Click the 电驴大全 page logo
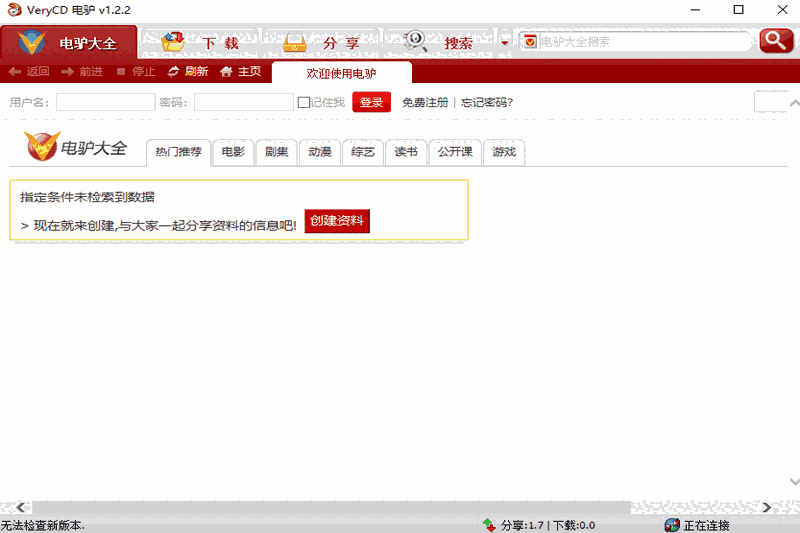This screenshot has height=533, width=800. (x=76, y=147)
